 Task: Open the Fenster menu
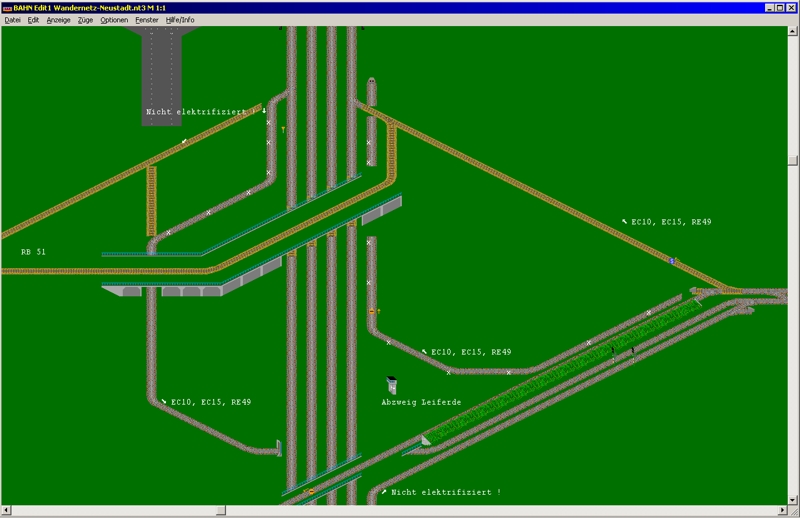(147, 20)
